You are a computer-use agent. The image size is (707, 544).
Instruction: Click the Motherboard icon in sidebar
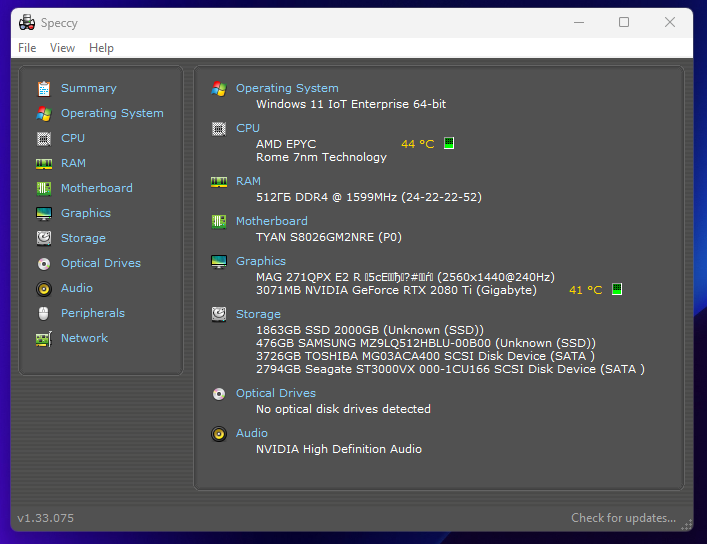[44, 188]
